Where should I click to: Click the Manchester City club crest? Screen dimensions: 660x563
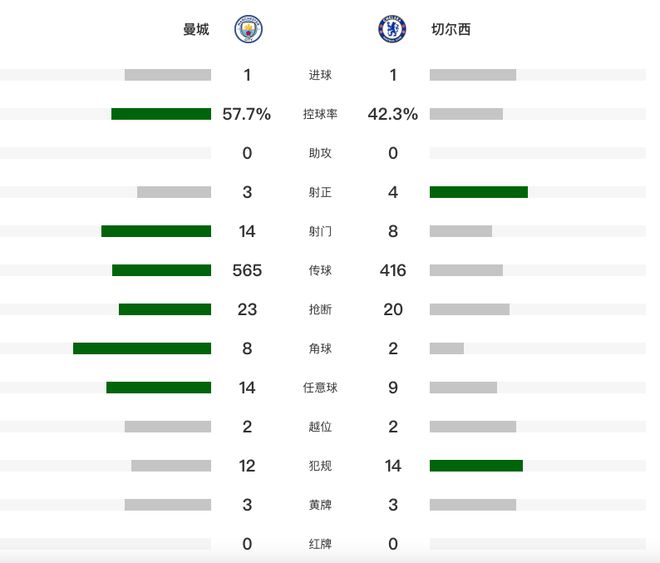pyautogui.click(x=248, y=29)
